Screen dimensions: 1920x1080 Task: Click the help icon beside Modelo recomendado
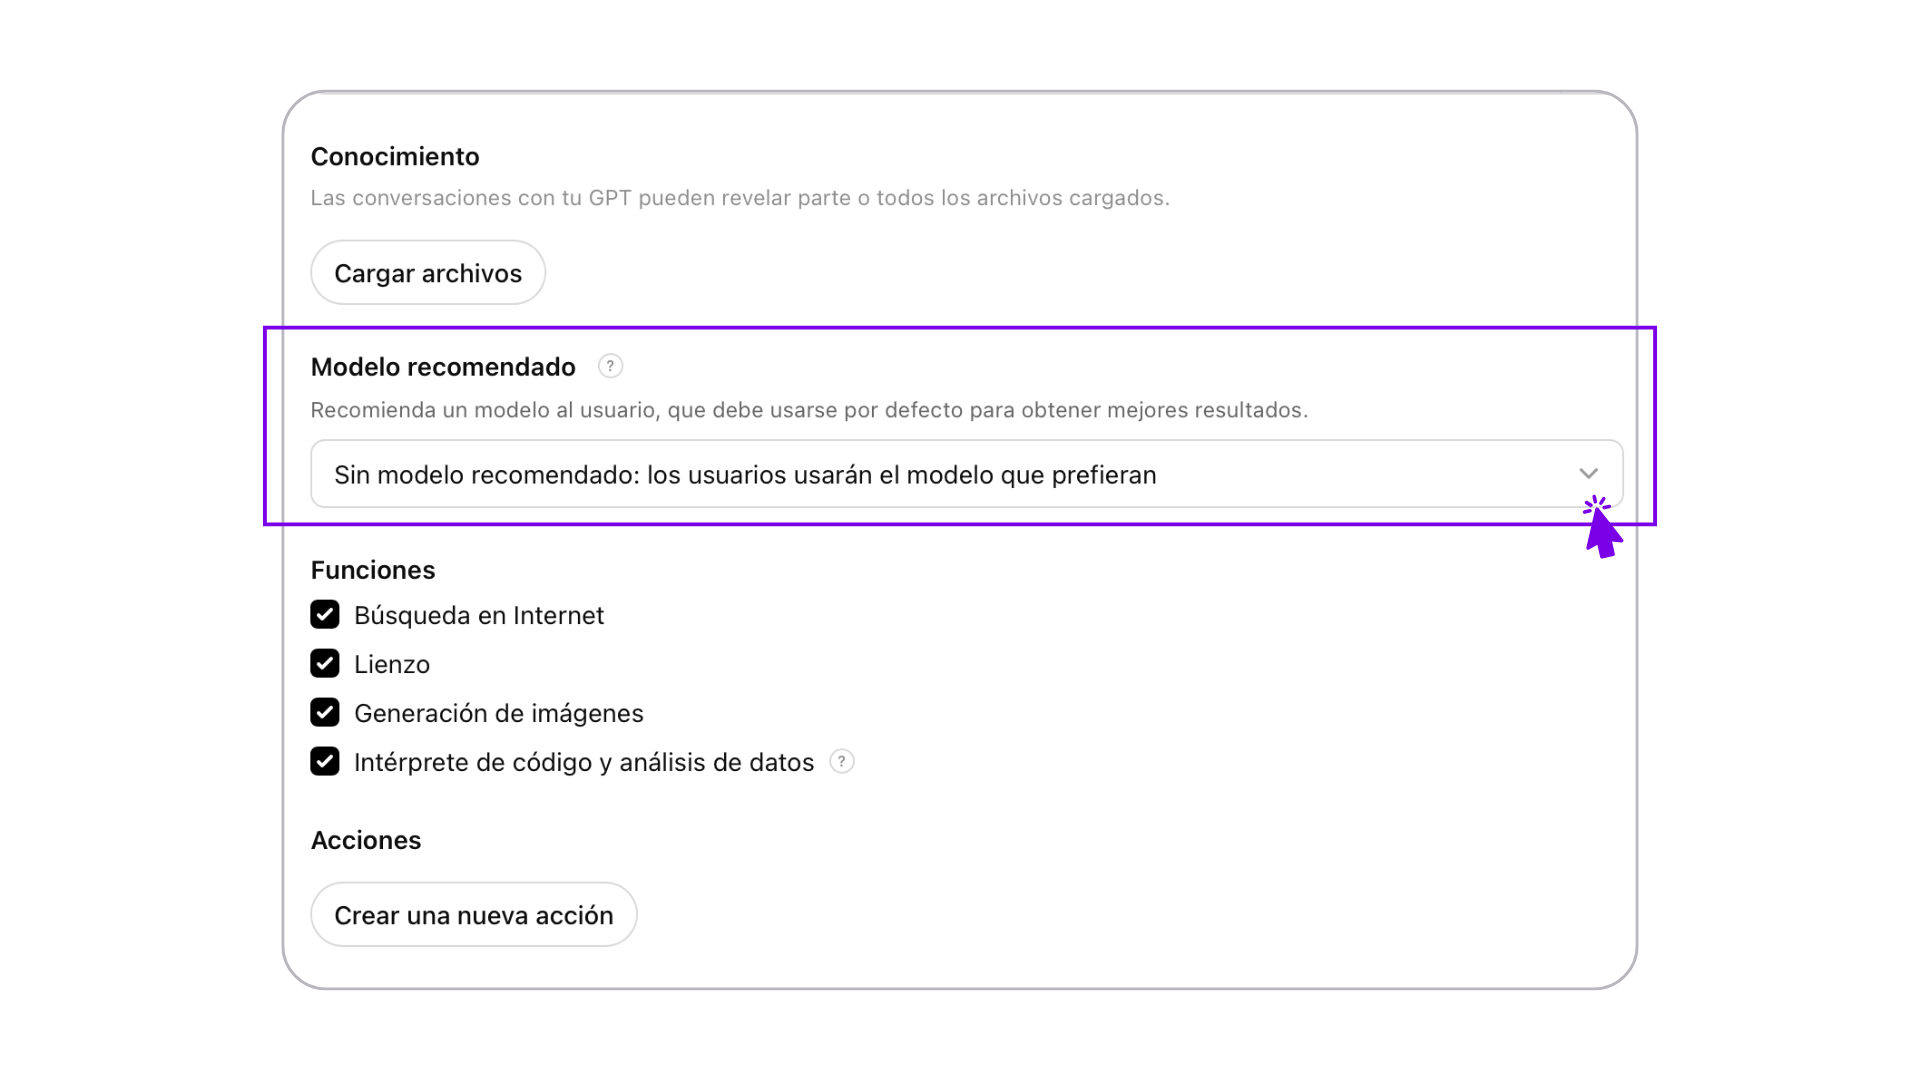[610, 366]
